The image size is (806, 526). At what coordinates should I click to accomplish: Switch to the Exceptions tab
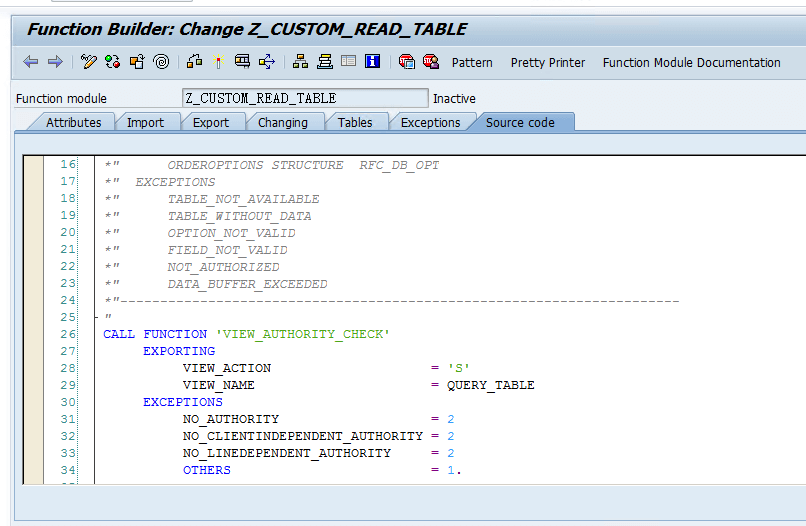(x=430, y=122)
